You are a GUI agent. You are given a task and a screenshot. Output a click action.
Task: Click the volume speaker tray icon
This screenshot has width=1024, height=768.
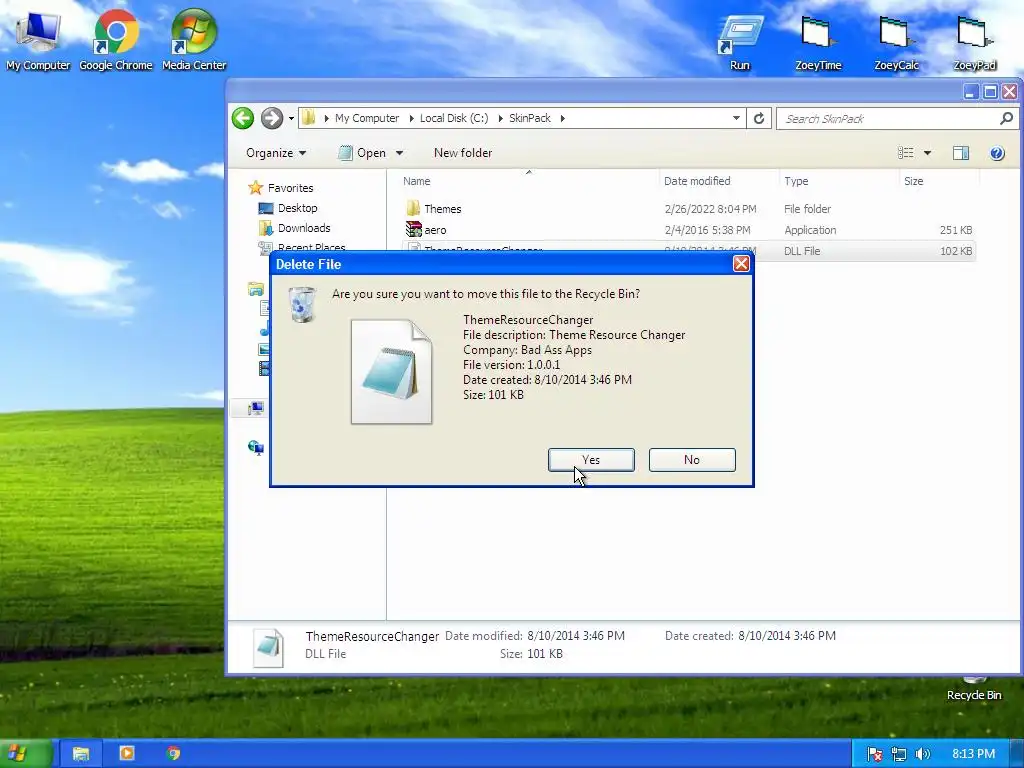922,754
